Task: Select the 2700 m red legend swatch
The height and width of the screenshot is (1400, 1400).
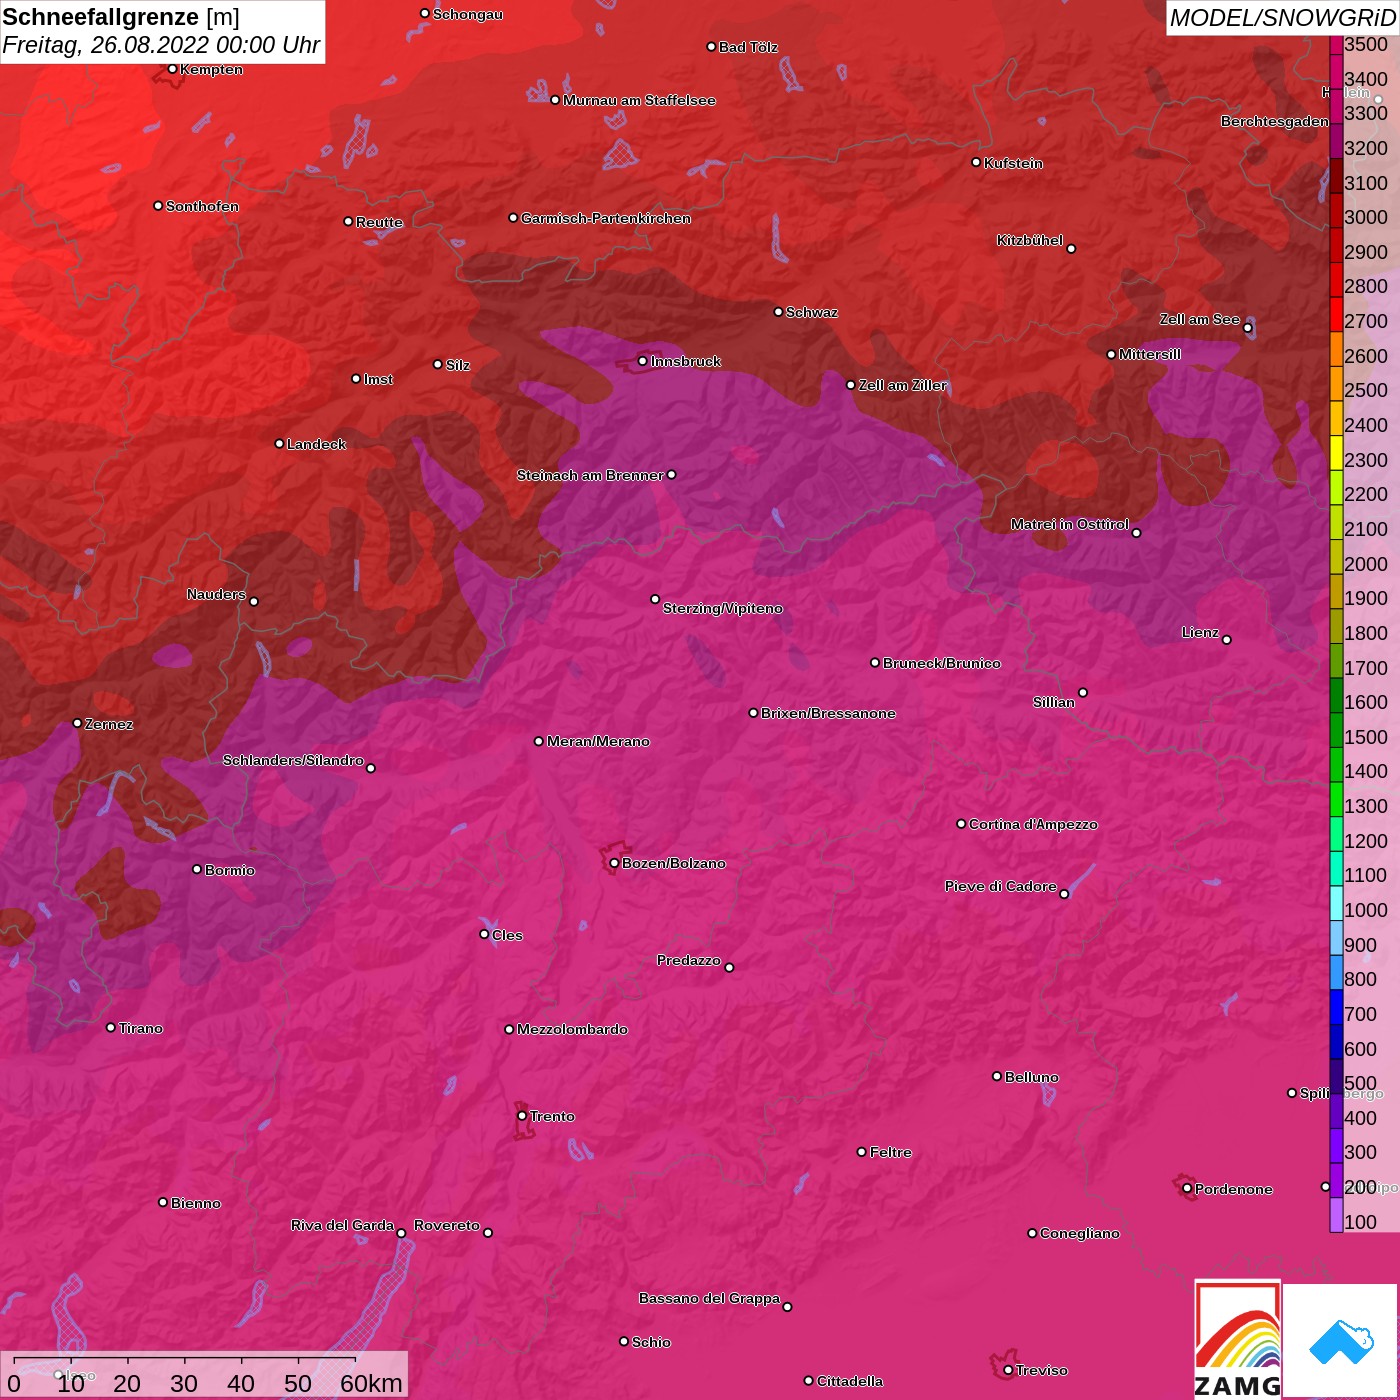Action: 1336,314
